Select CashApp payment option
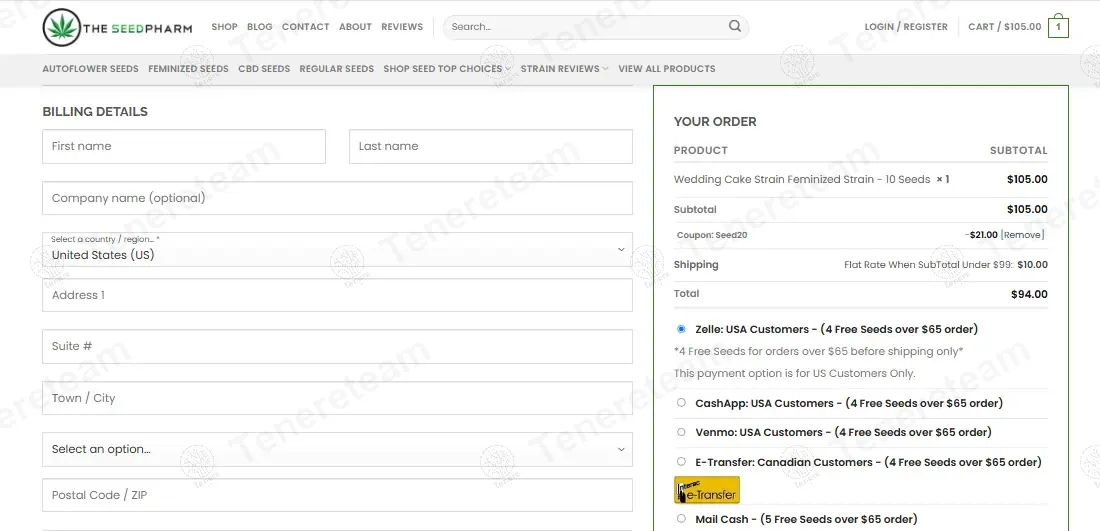The height and width of the screenshot is (531, 1100). coord(681,403)
